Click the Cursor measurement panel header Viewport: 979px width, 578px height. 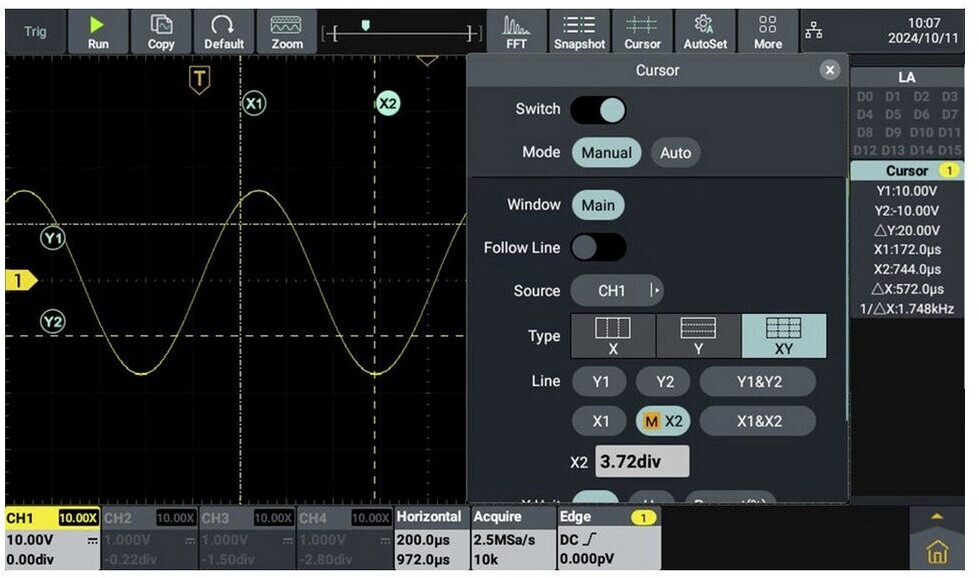(x=907, y=170)
